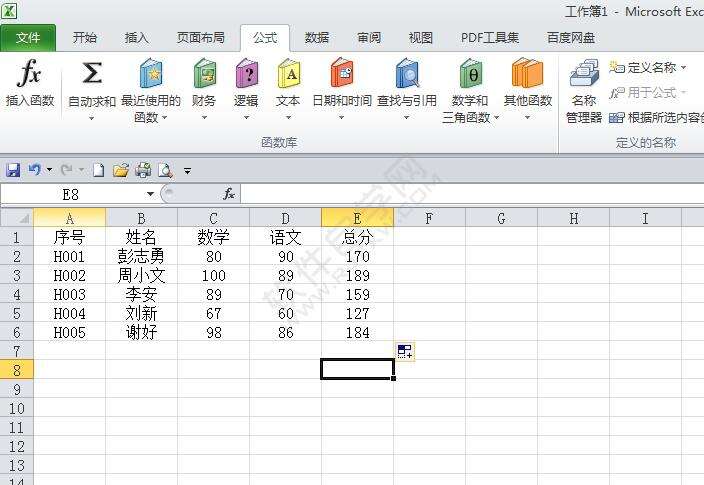Click math score cell 100
This screenshot has width=704, height=485.
pyautogui.click(x=213, y=275)
